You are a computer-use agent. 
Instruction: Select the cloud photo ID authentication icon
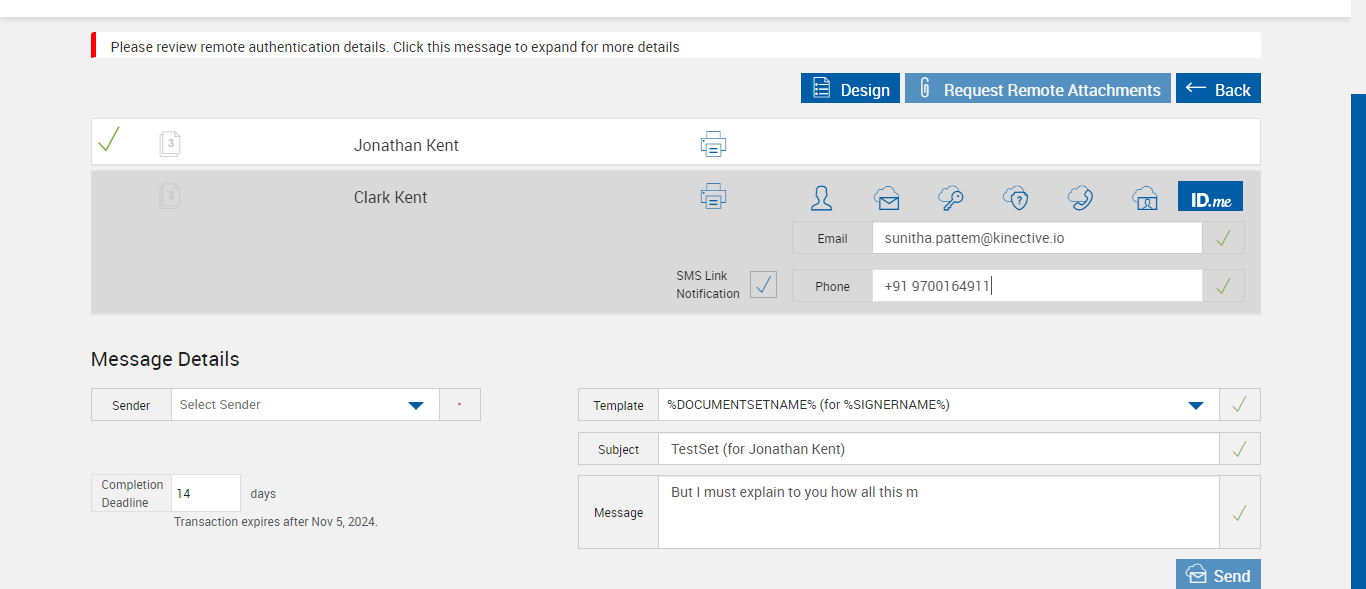tap(1144, 197)
